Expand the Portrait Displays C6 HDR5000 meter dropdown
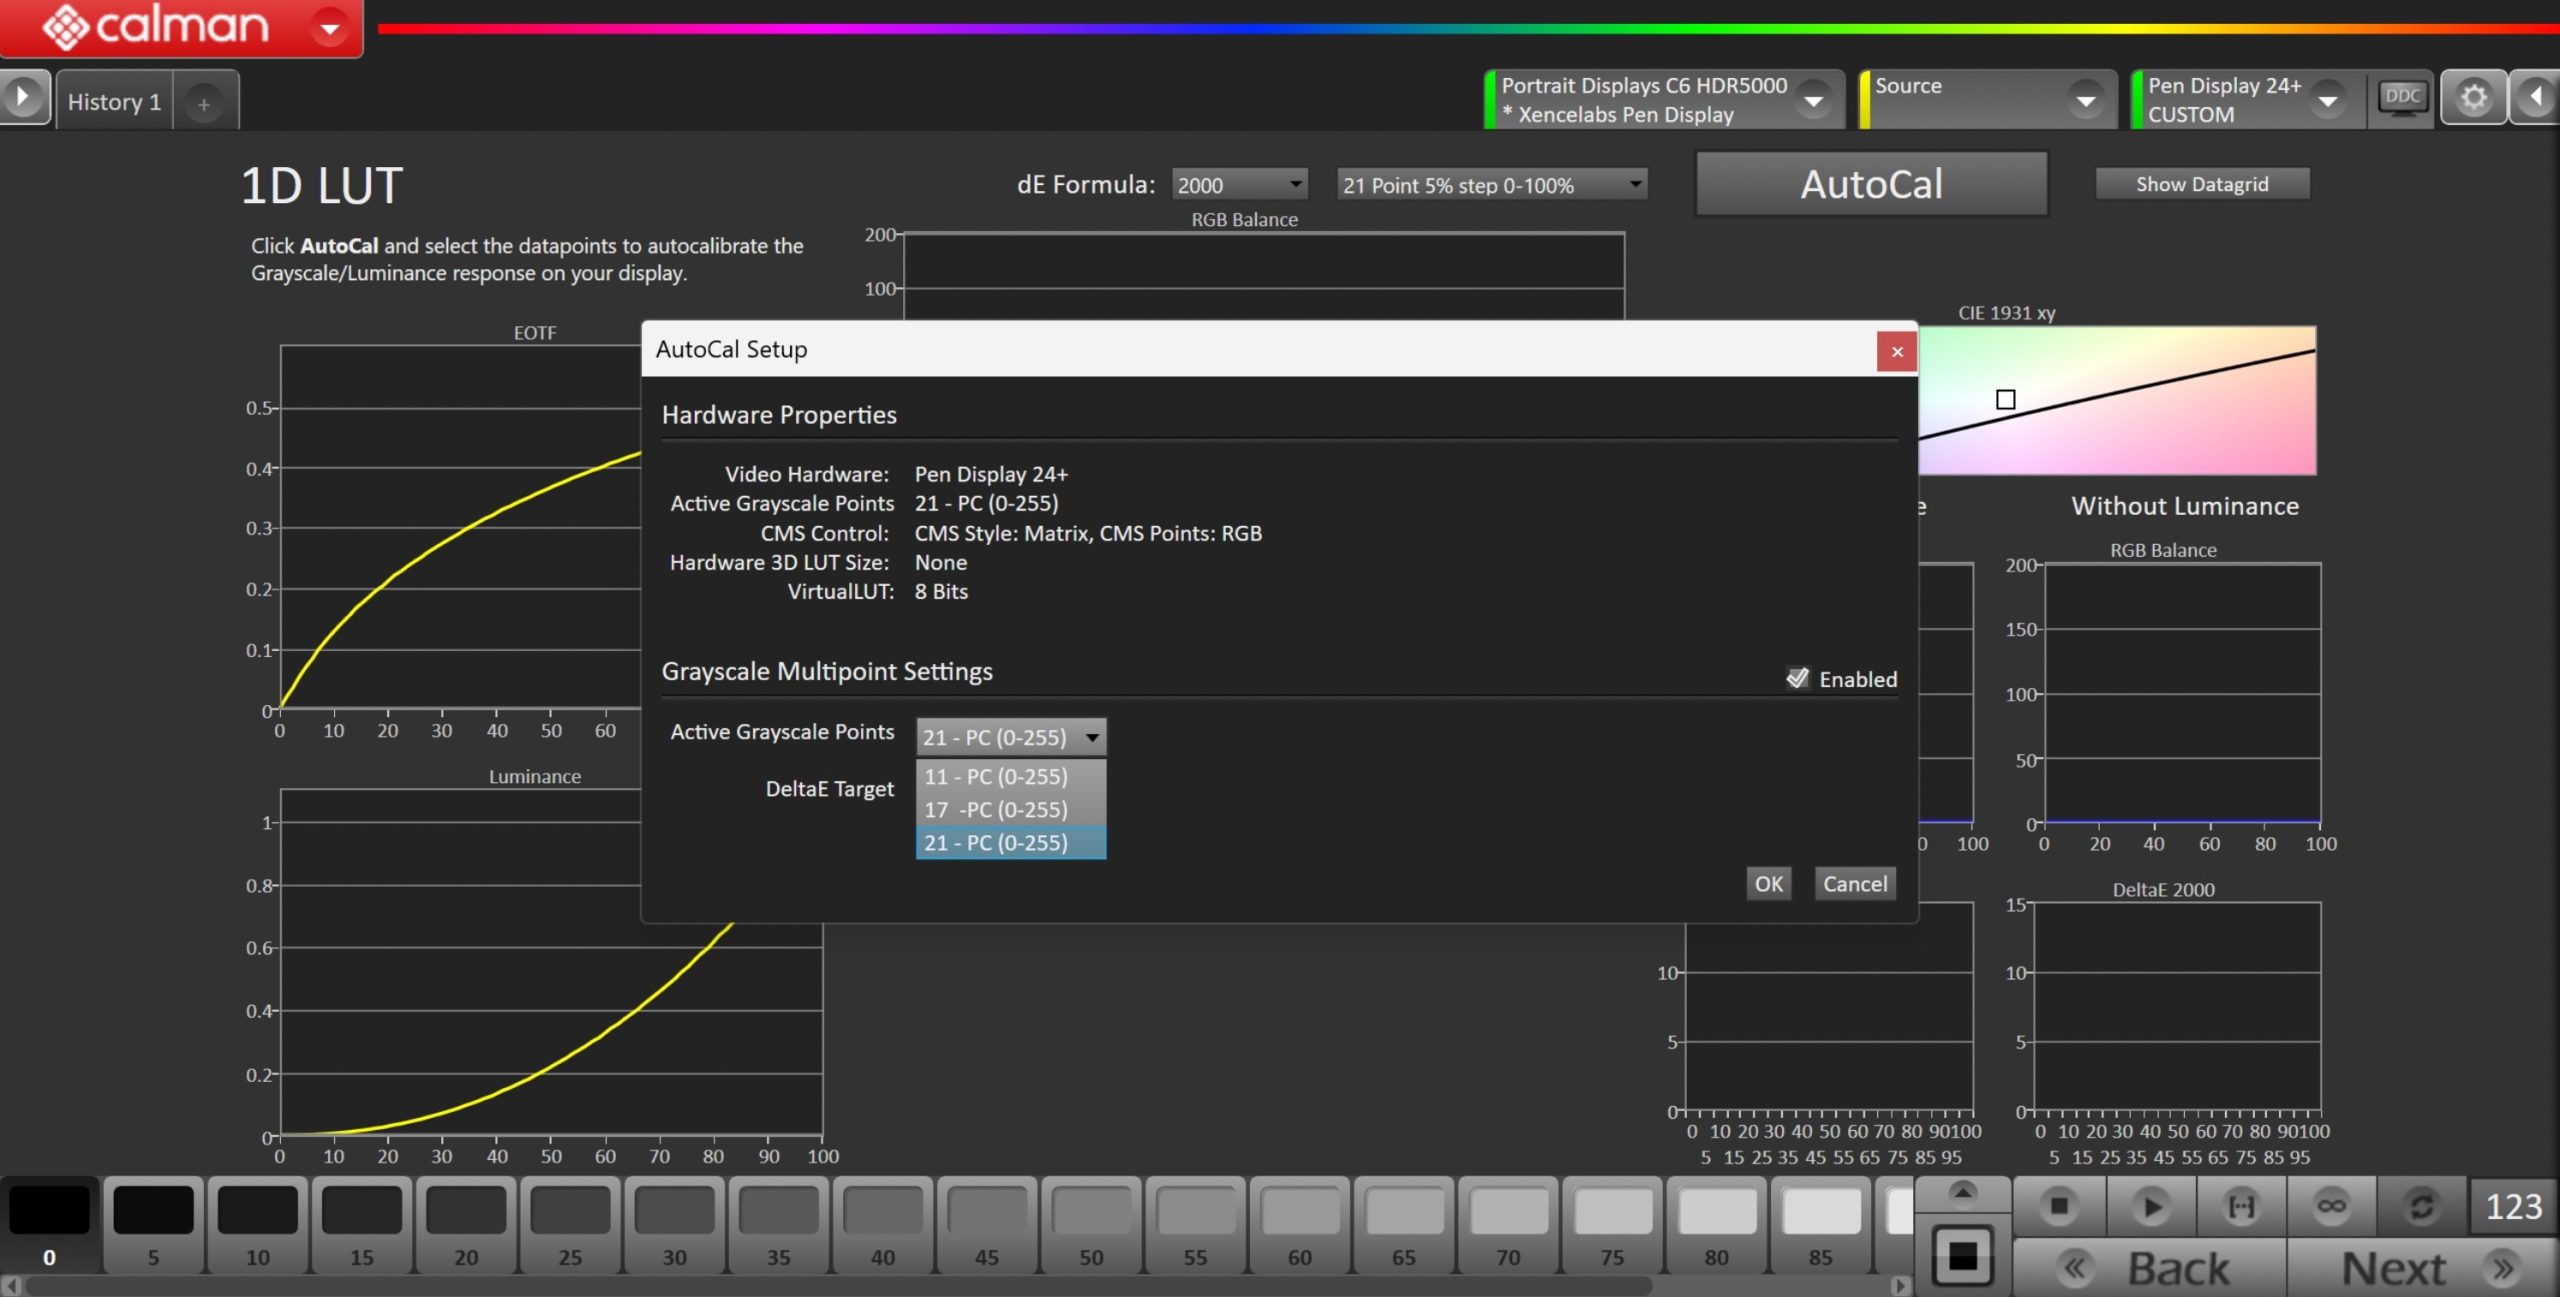Screen dimensions: 2560x1297 [x=1813, y=100]
